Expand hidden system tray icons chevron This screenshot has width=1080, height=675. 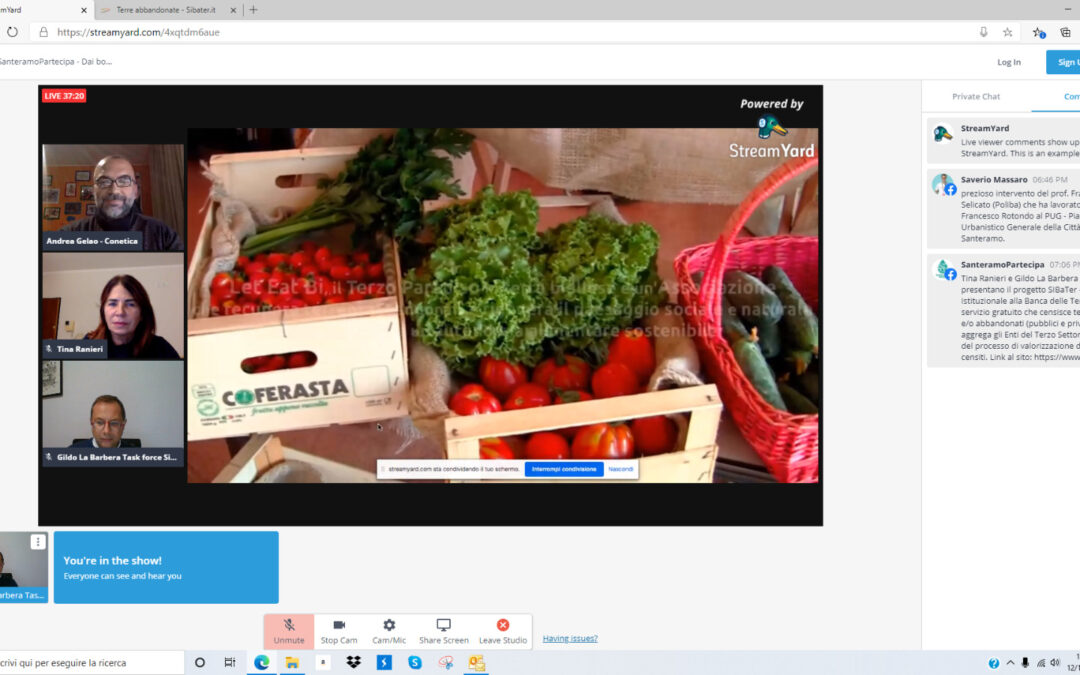pos(1010,663)
